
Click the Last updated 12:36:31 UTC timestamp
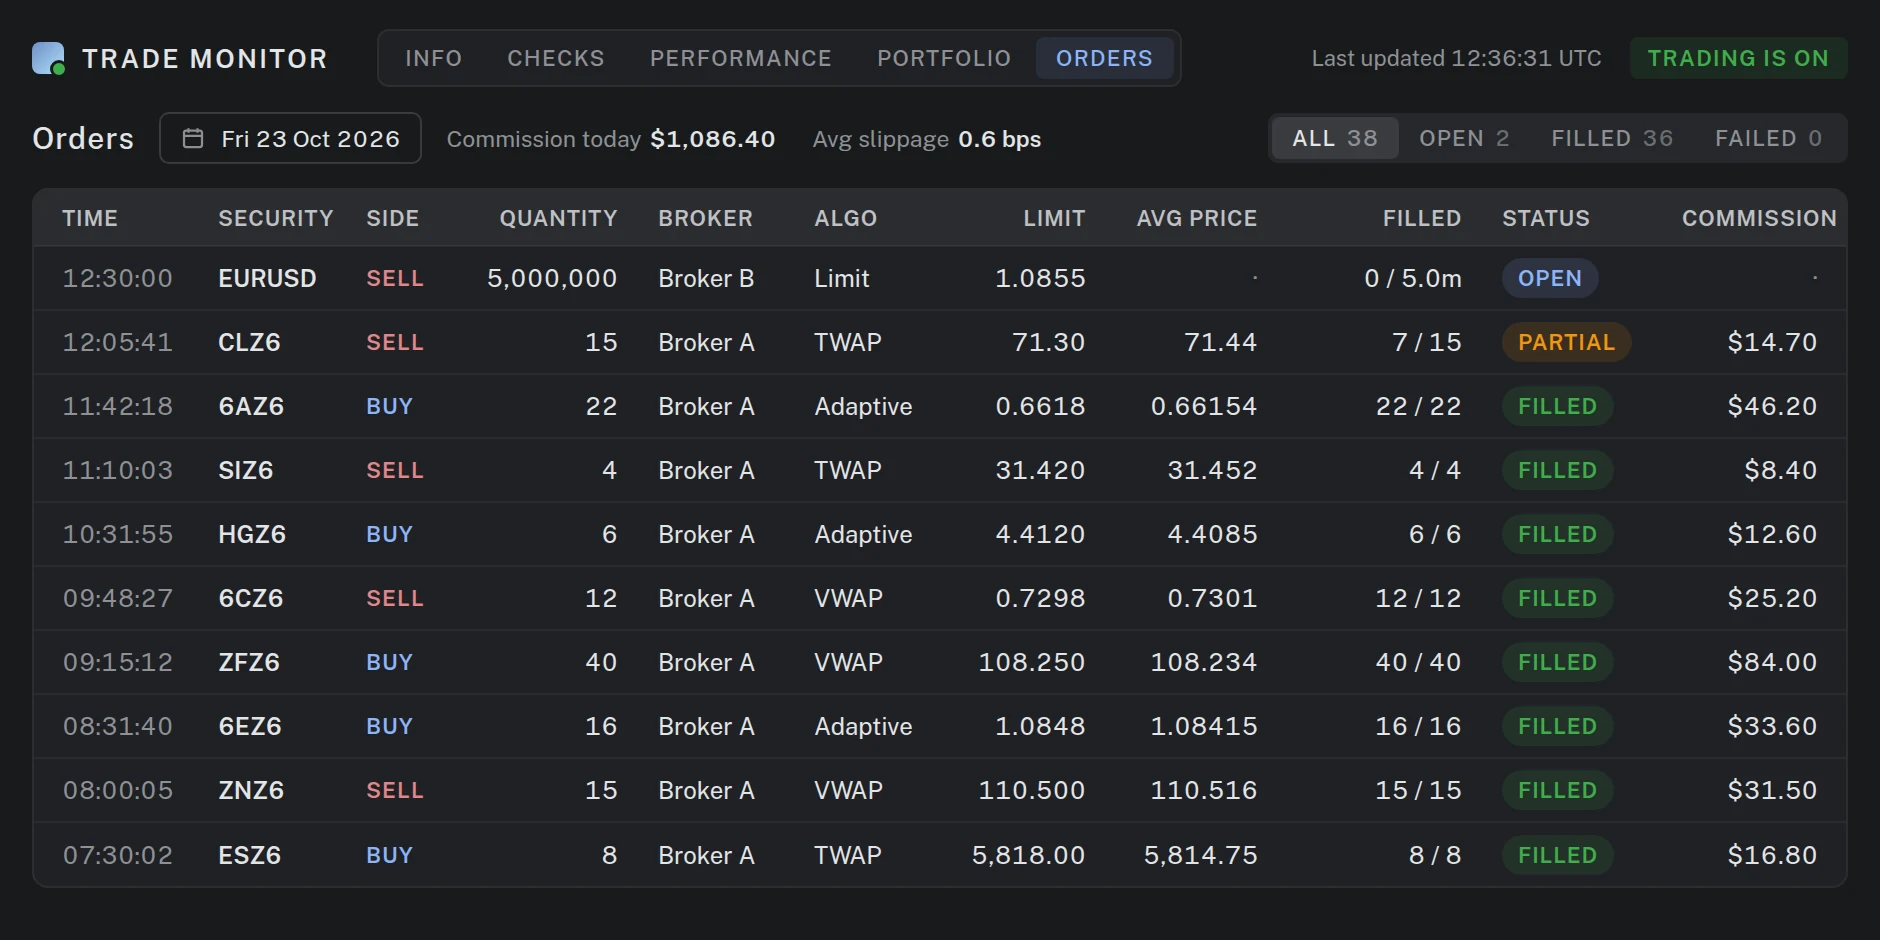[1457, 58]
